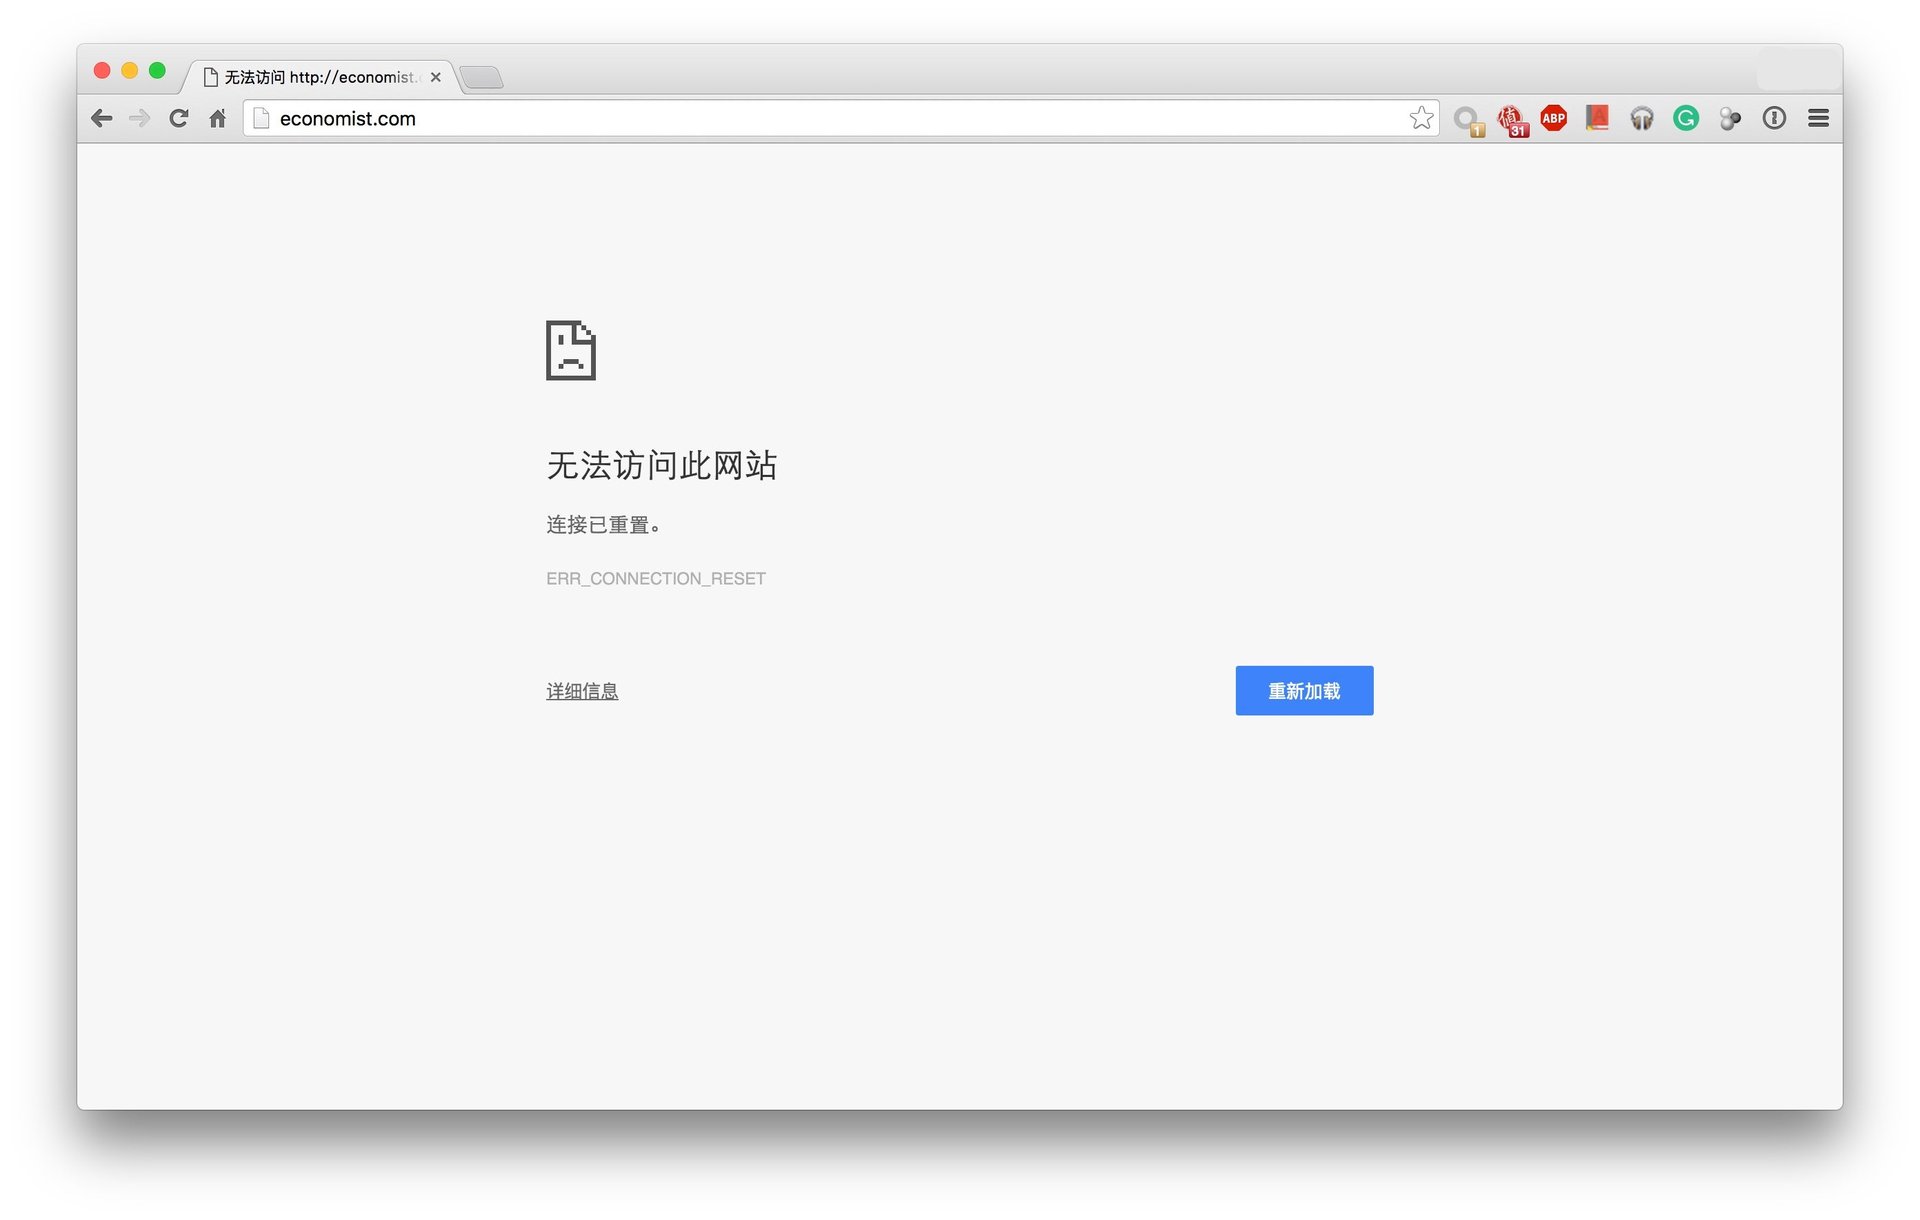
Task: Open the headphones extension icon
Action: (1642, 119)
